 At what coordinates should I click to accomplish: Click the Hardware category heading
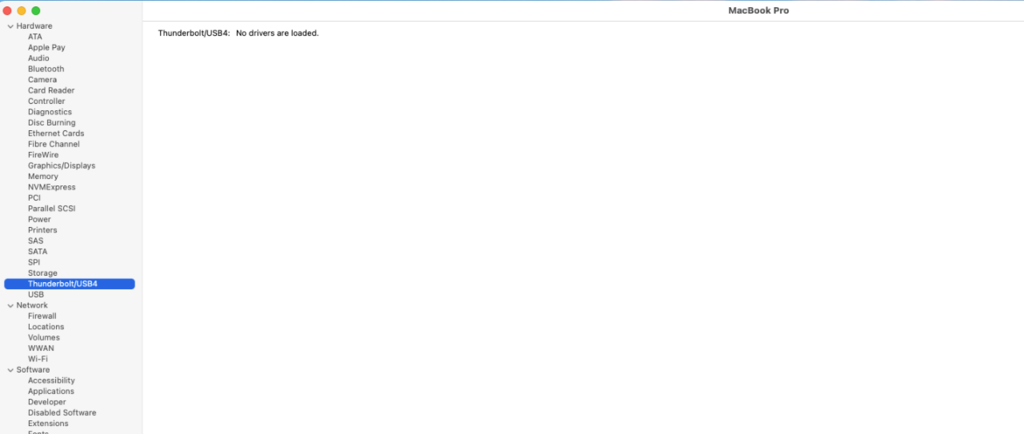(34, 26)
